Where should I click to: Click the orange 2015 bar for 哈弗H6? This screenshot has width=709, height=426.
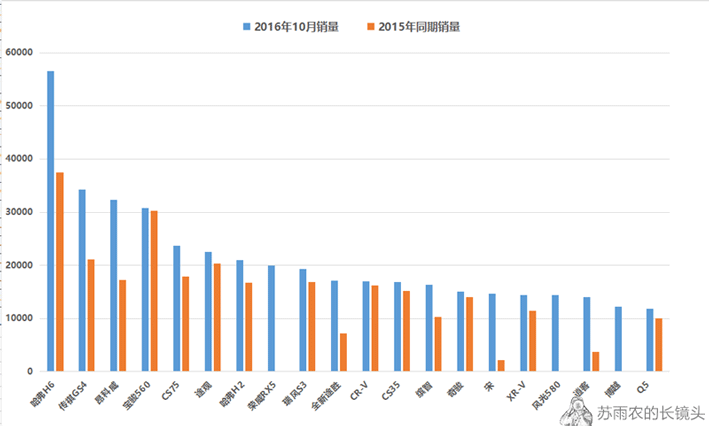coord(60,272)
